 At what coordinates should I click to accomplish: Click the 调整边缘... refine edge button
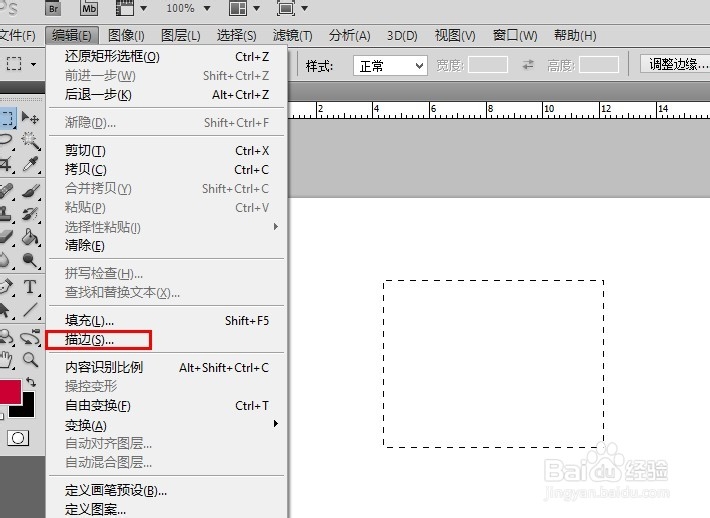(x=676, y=64)
